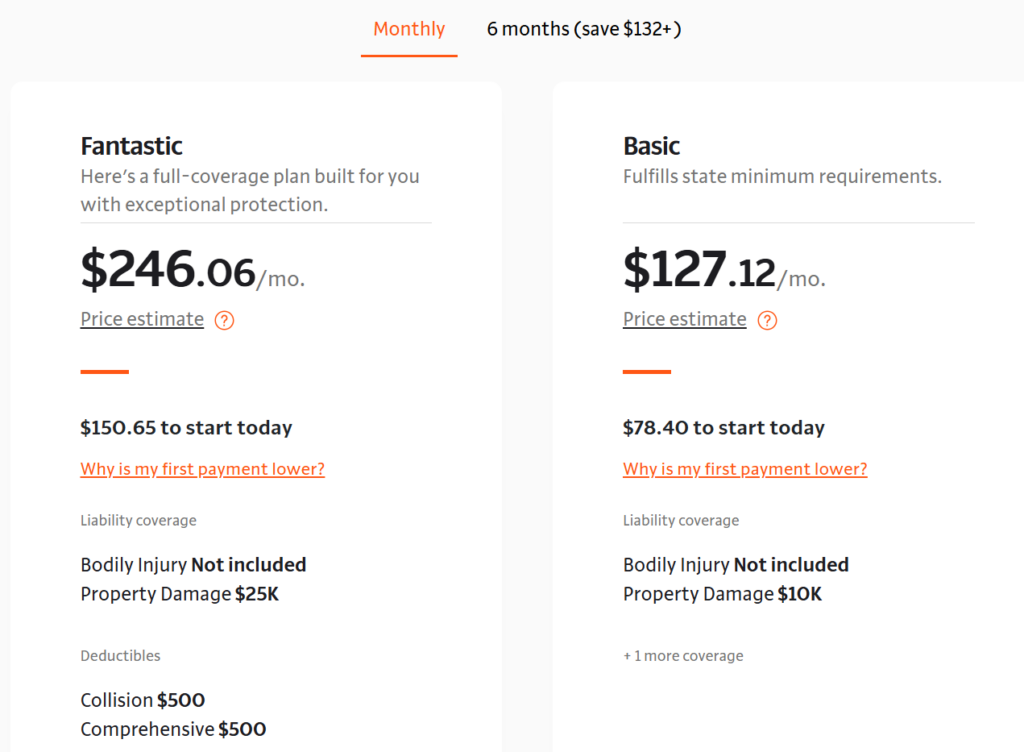Open Price estimate for the Fantastic plan
Image resolution: width=1024 pixels, height=752 pixels.
pos(141,319)
